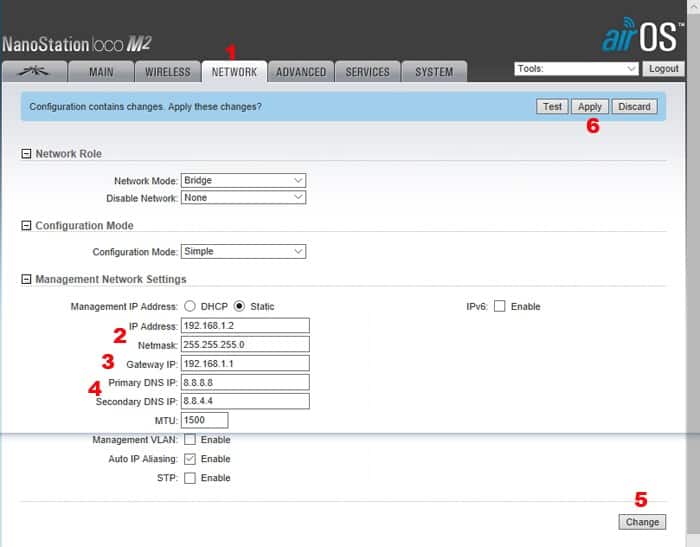
Task: Click the 'Configuration Mode' section heading
Action: click(84, 225)
